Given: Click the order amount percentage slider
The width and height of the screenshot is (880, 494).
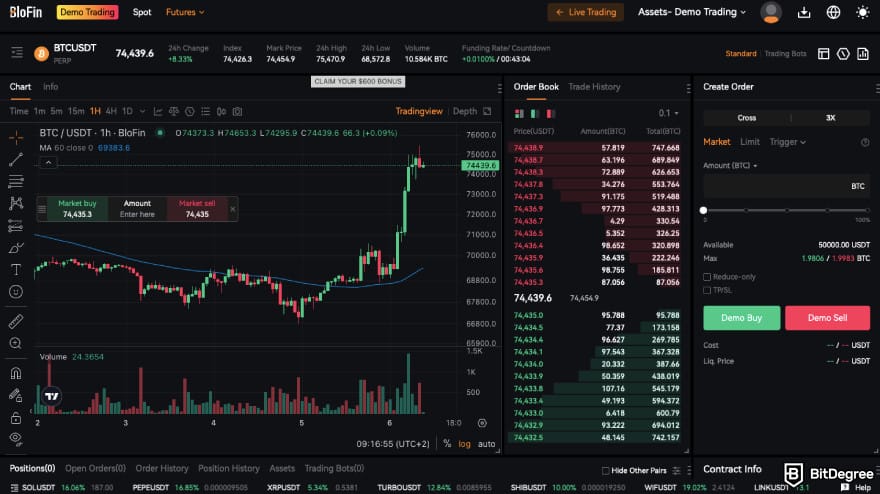Looking at the screenshot, I should pyautogui.click(x=786, y=210).
